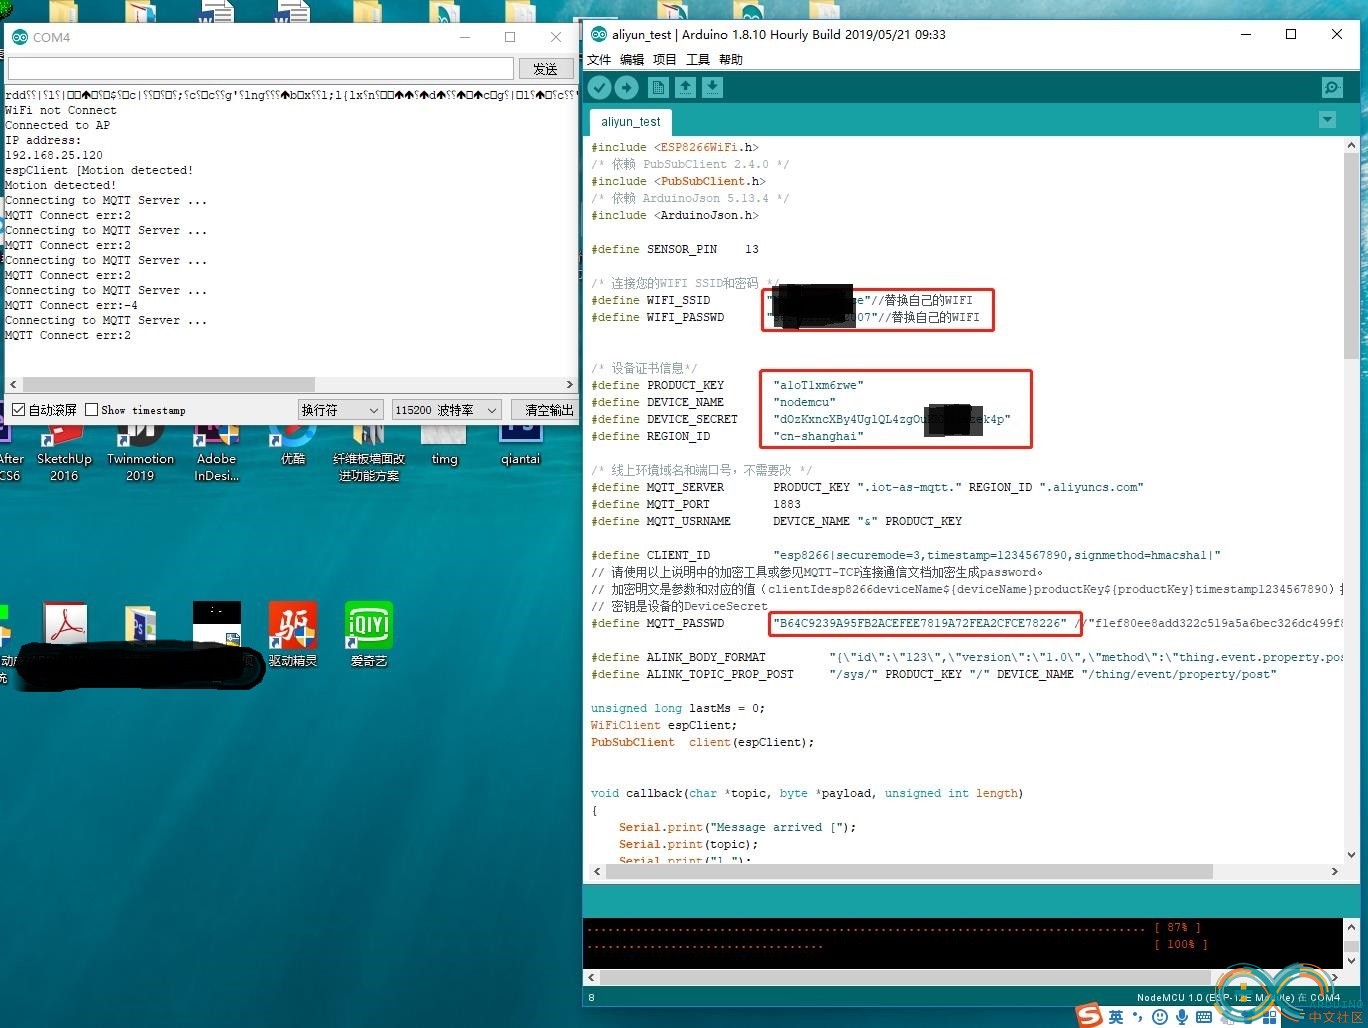Click the Upload arrow button in Arduino toolbar

coord(627,88)
